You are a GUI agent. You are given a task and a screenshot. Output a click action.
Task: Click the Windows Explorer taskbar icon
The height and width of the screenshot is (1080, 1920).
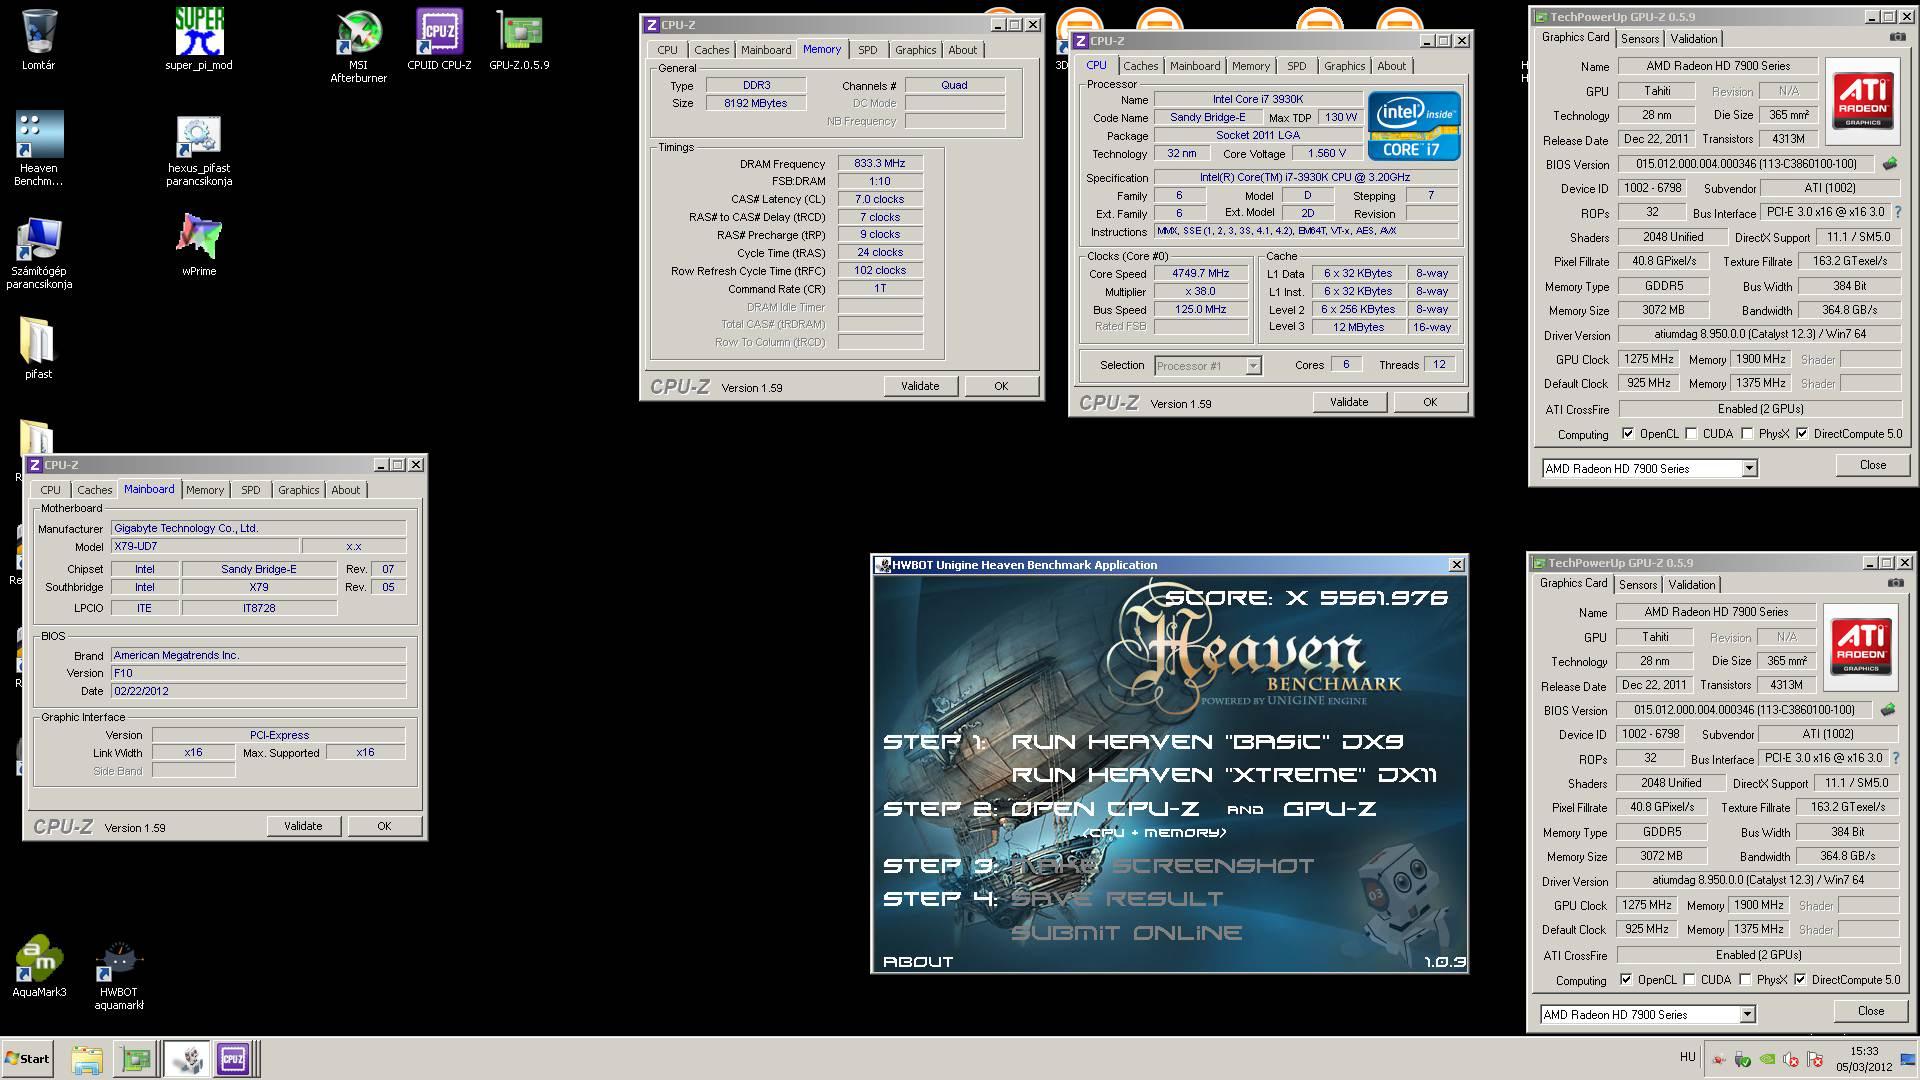pyautogui.click(x=87, y=1059)
